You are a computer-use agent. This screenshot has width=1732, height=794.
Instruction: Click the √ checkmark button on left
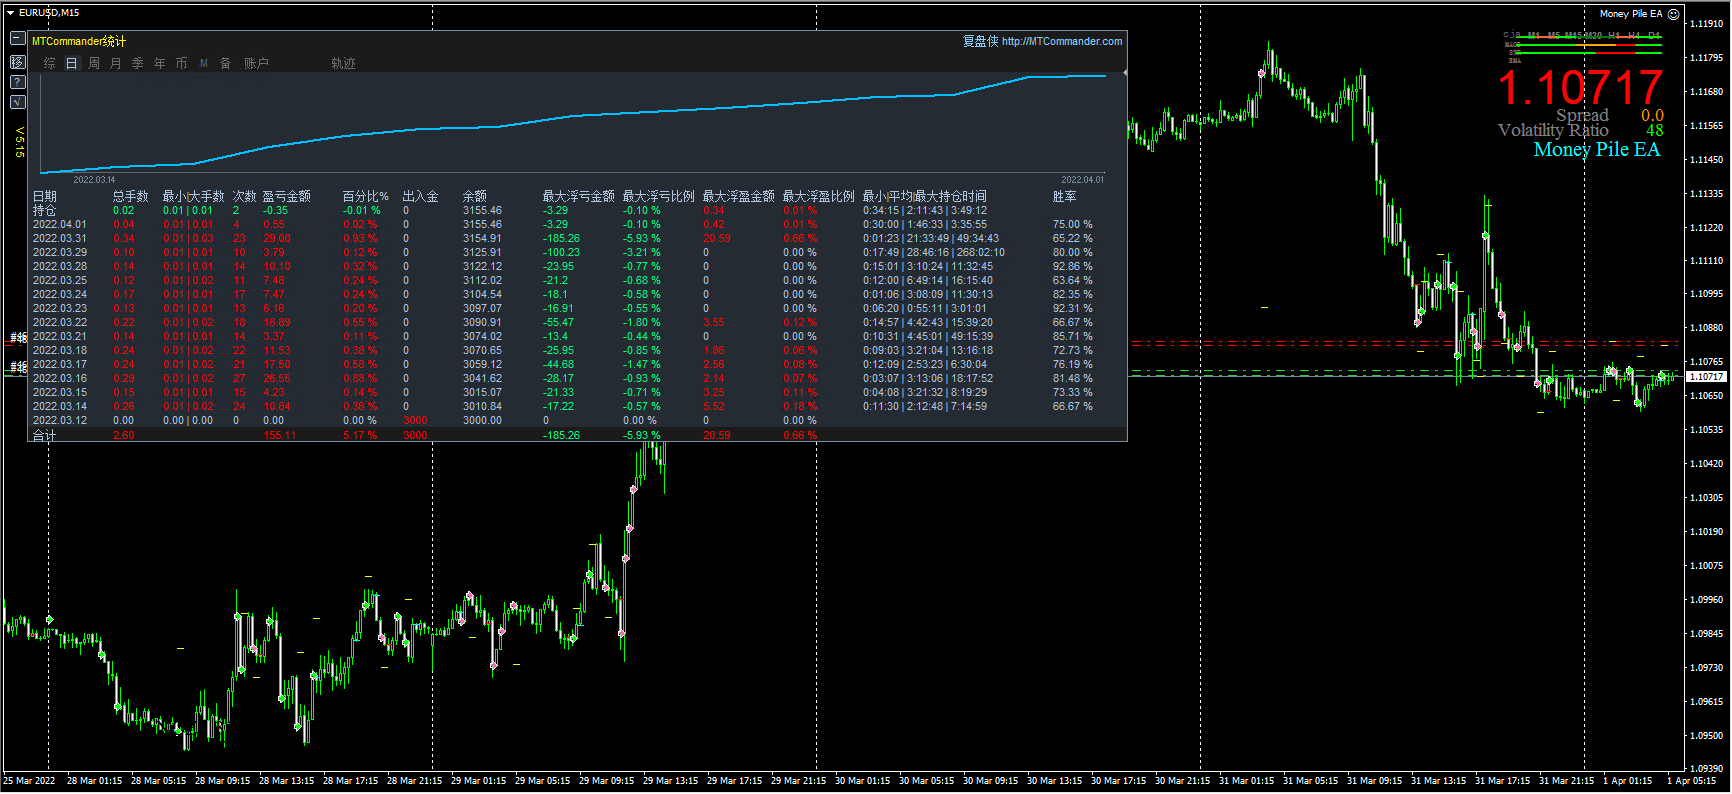point(18,102)
